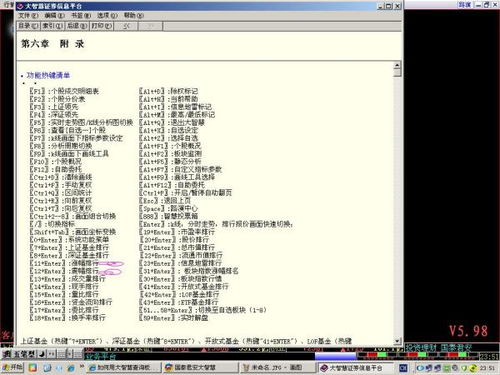
Task: Click the first blue system tray icon
Action: point(420,368)
